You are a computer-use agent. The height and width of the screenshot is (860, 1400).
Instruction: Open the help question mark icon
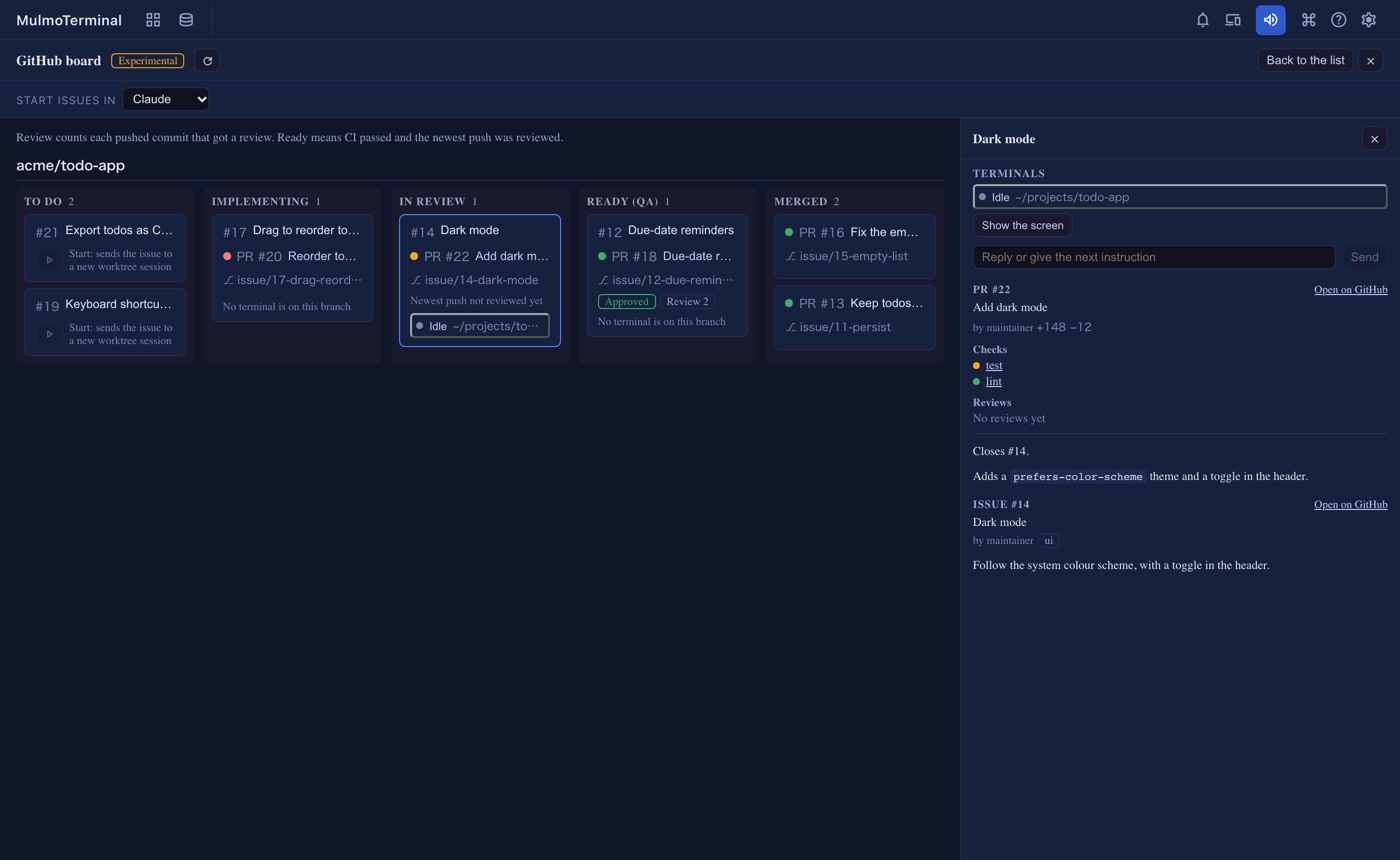pyautogui.click(x=1339, y=20)
